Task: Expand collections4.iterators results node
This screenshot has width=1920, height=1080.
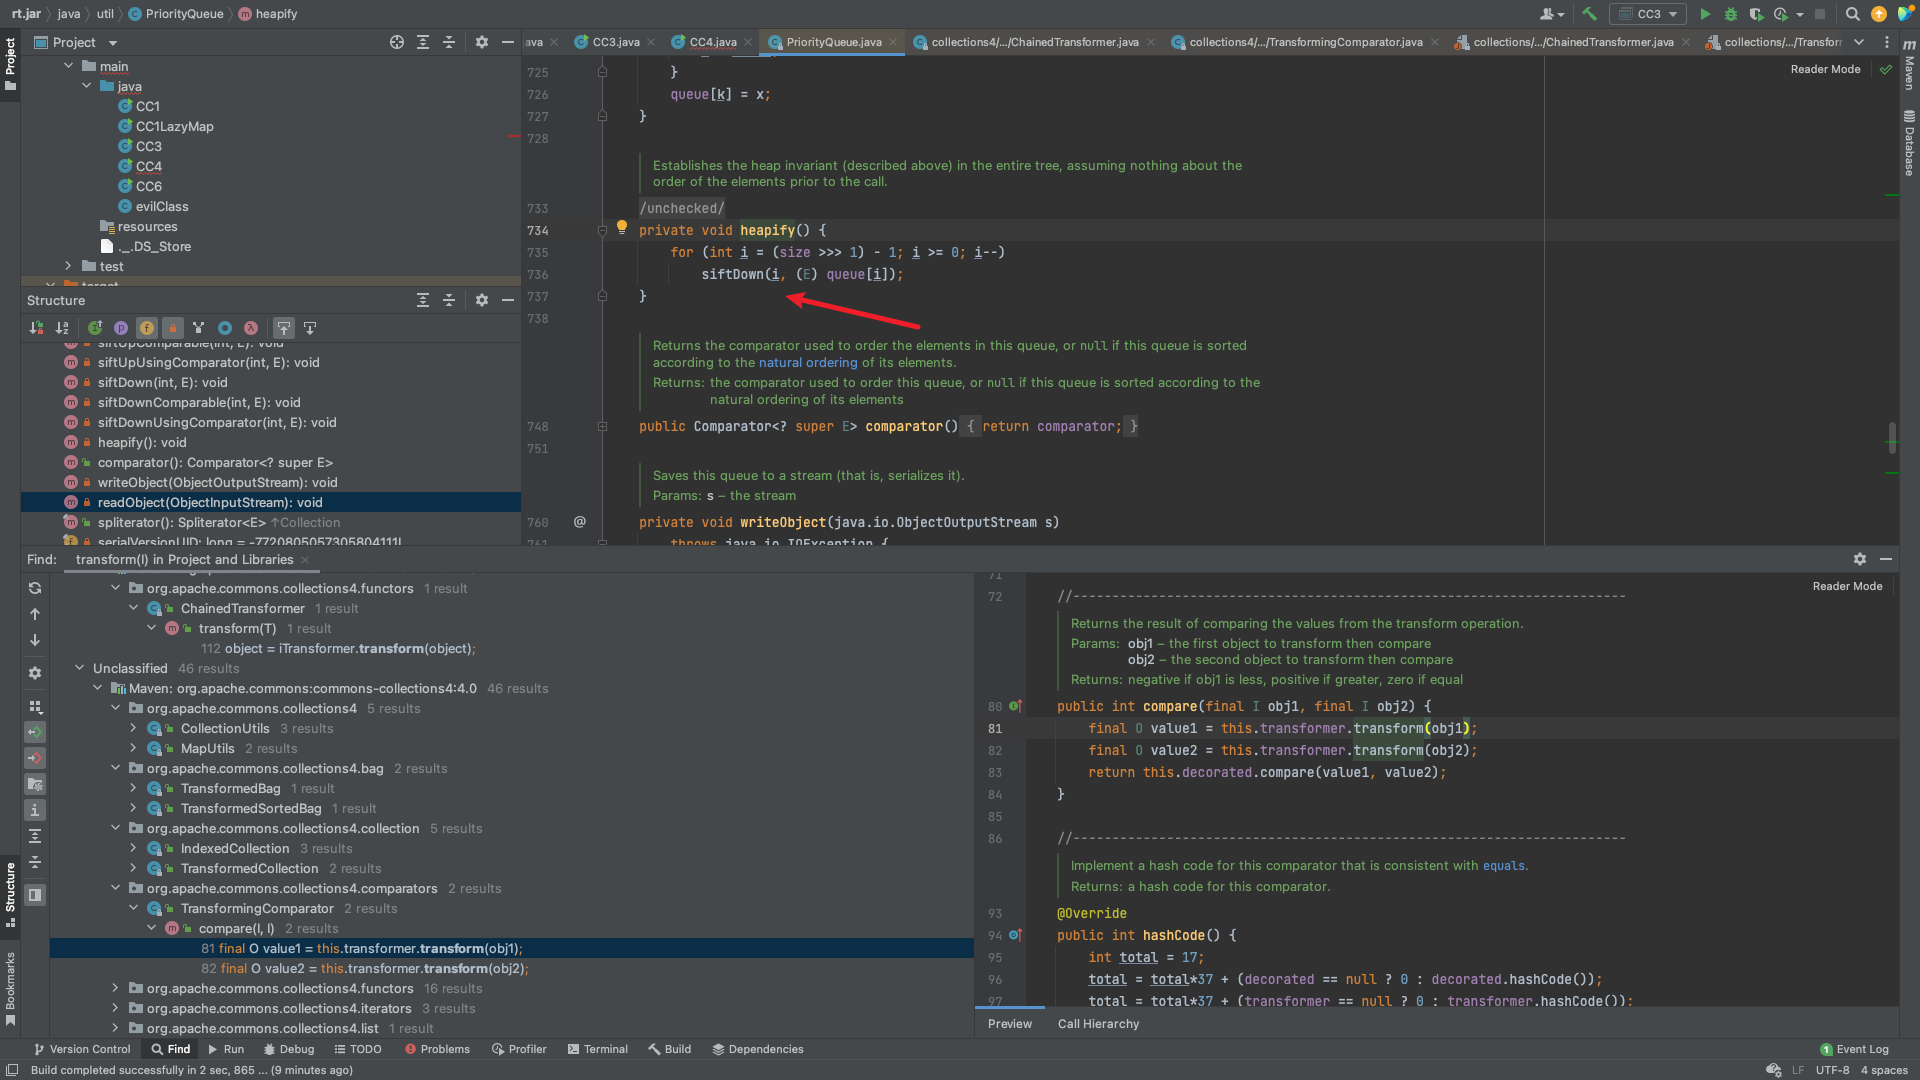Action: click(115, 1008)
